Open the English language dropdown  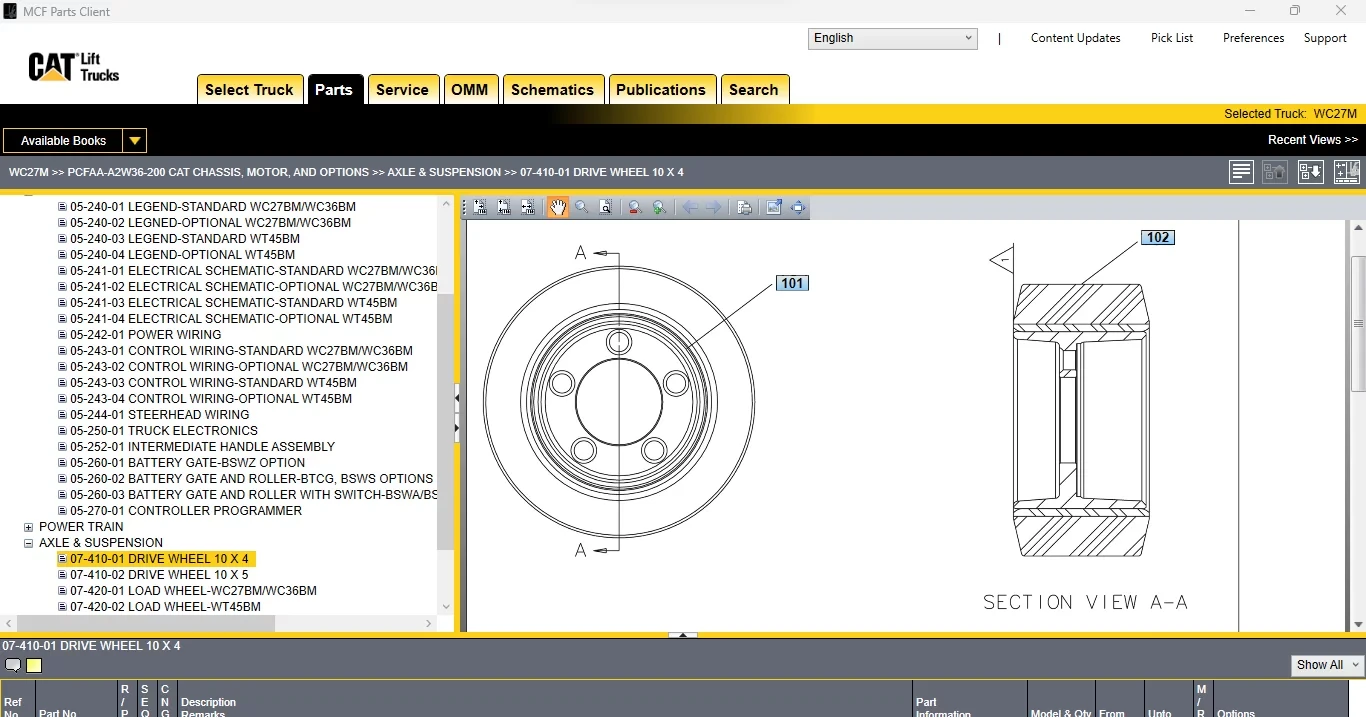[x=892, y=38]
